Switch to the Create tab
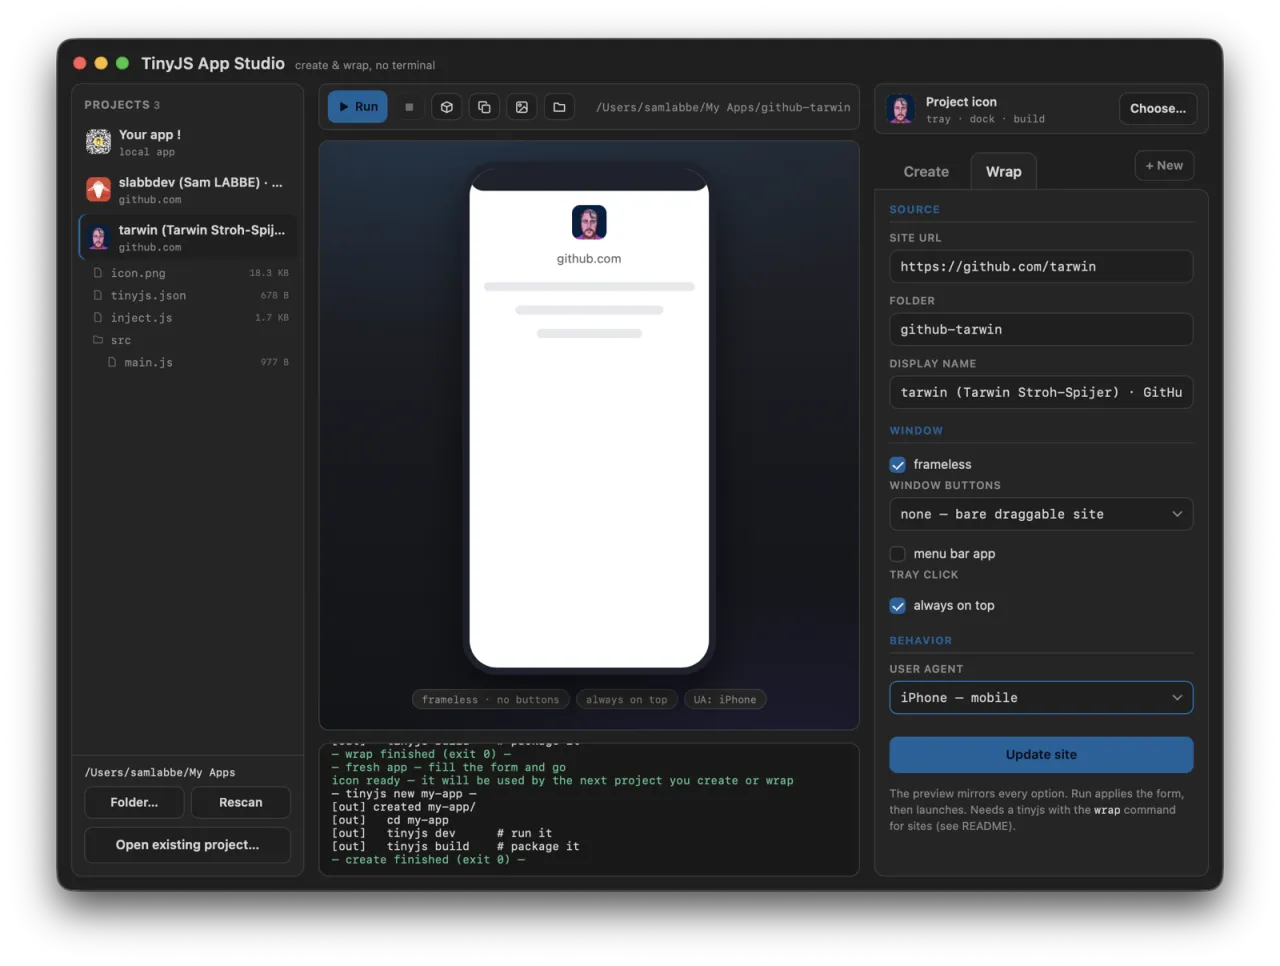This screenshot has width=1280, height=966. coord(926,172)
